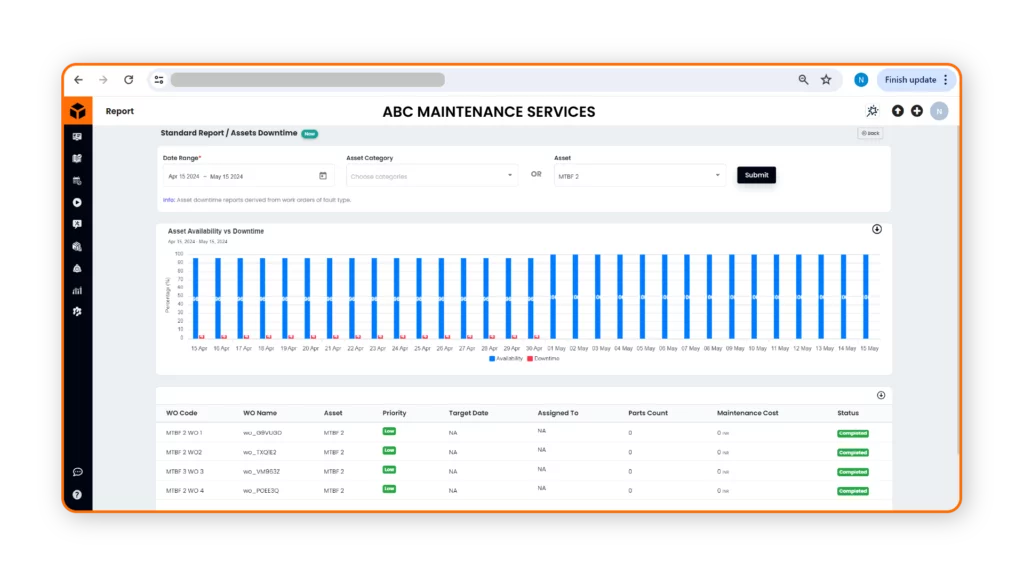This screenshot has height=576, width=1024.
Task: Click the Date Range input field
Action: pyautogui.click(x=248, y=176)
